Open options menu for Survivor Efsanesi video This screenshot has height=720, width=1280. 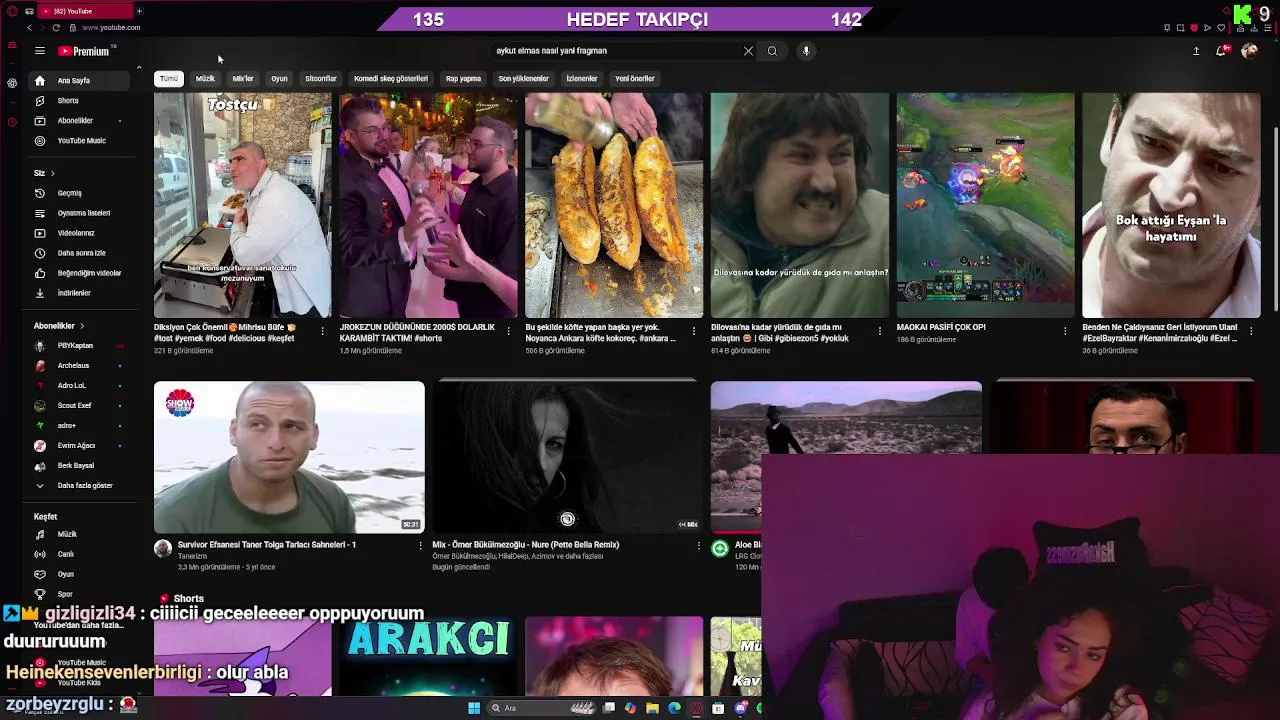[420, 546]
